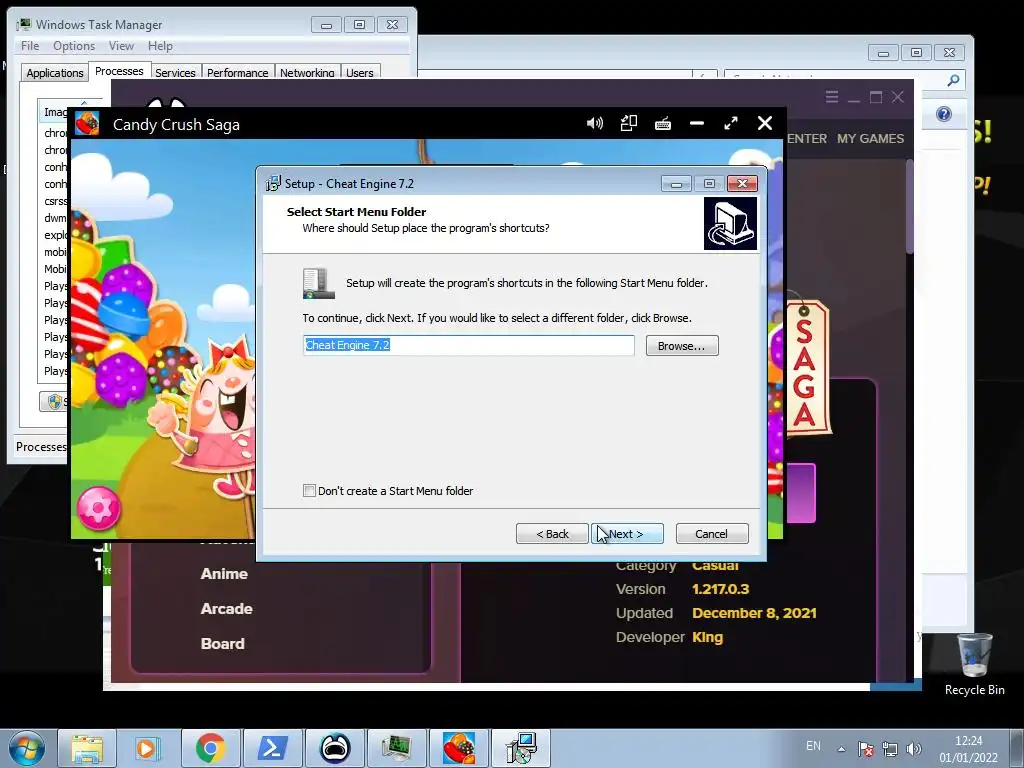Open PowerShell from taskbar
This screenshot has height=768, width=1024.
(272, 748)
